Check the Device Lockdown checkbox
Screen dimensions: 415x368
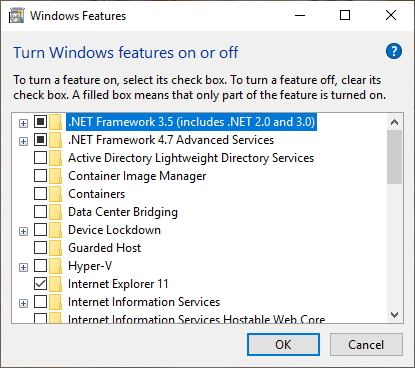pos(40,230)
